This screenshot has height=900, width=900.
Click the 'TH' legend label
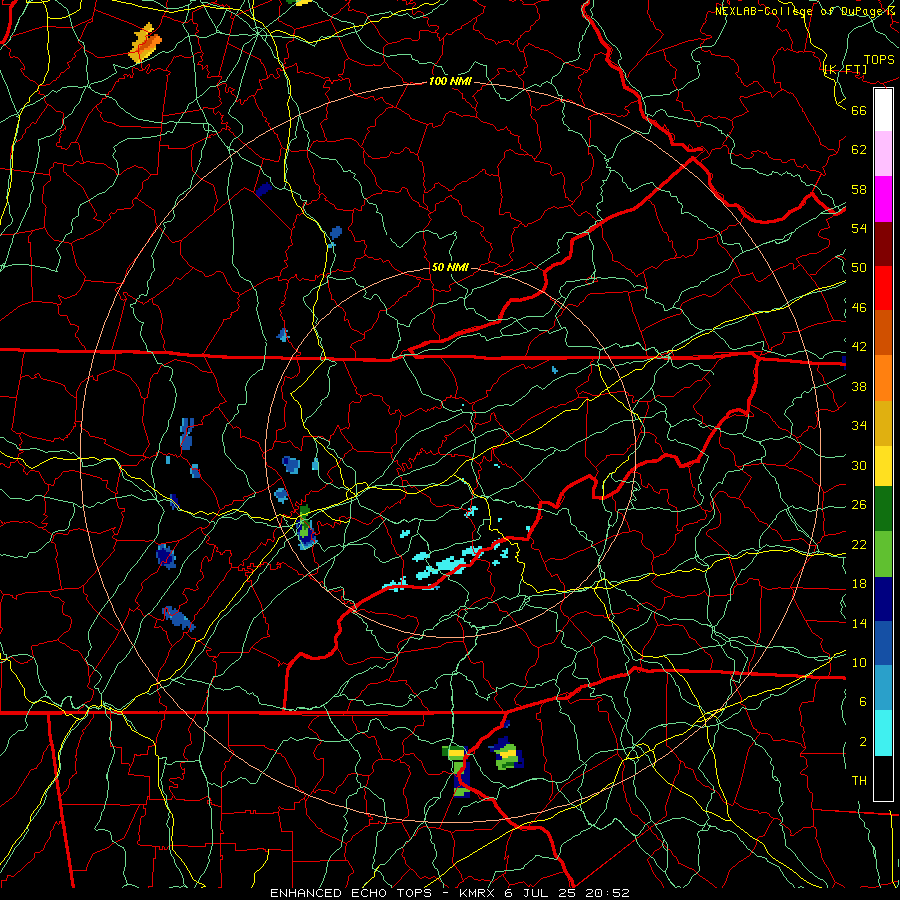point(859,781)
